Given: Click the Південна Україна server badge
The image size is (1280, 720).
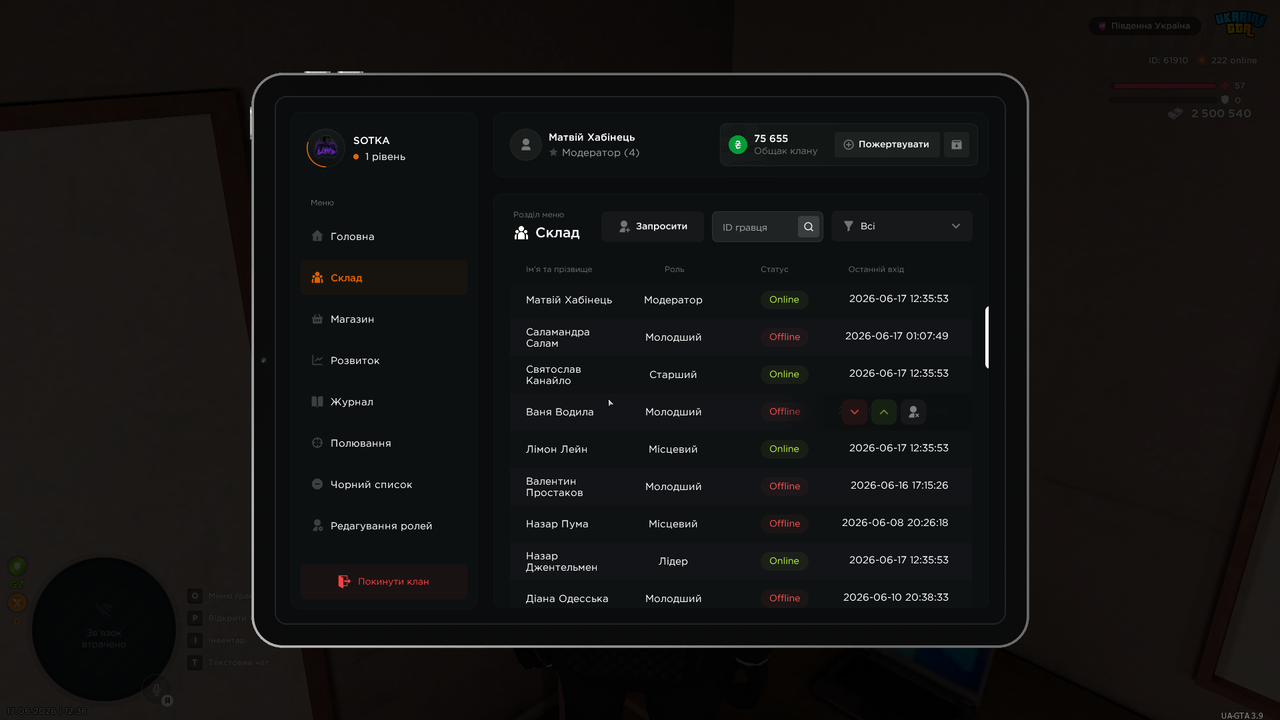Looking at the screenshot, I should 1145,26.
